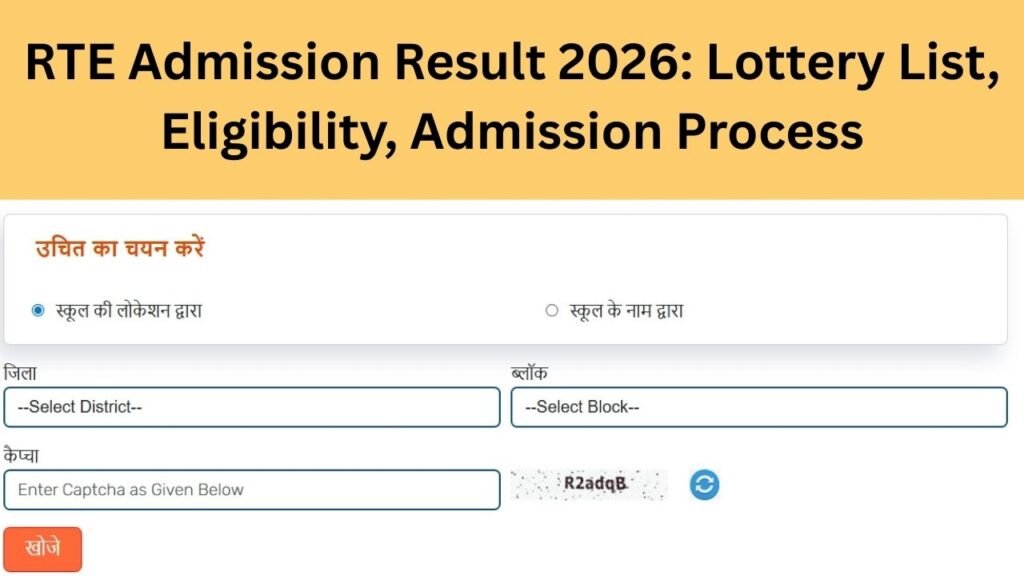
Task: Select the "स्कूल के नाम द्वारा" radio button
Action: click(x=551, y=310)
